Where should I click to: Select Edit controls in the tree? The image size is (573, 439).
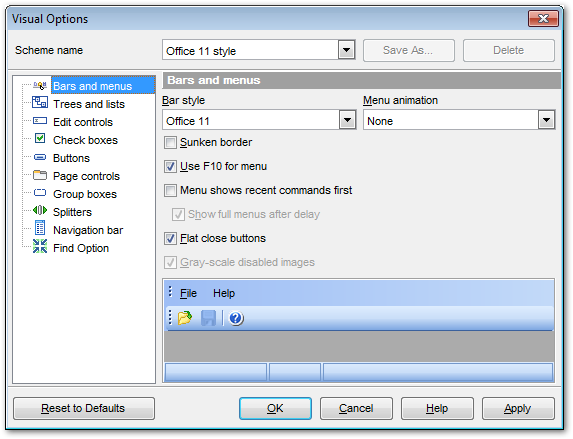click(x=83, y=122)
